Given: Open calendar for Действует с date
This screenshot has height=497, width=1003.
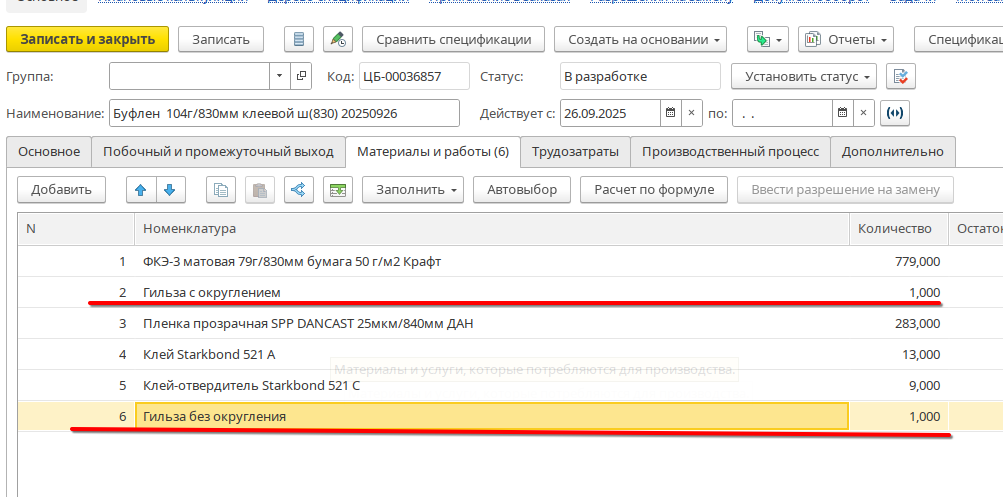Looking at the screenshot, I should coord(670,113).
